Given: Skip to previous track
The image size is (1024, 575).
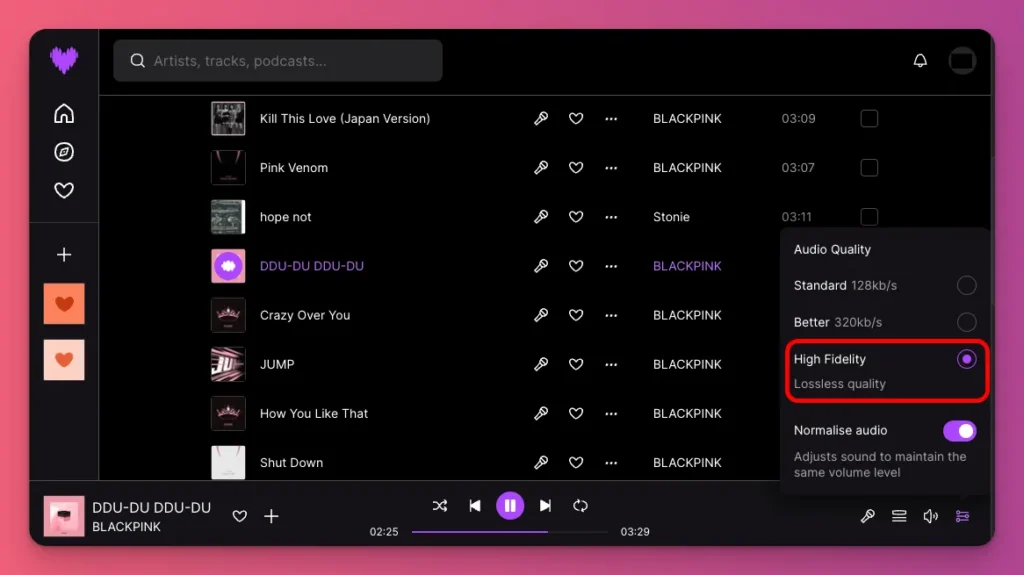Looking at the screenshot, I should pyautogui.click(x=475, y=506).
